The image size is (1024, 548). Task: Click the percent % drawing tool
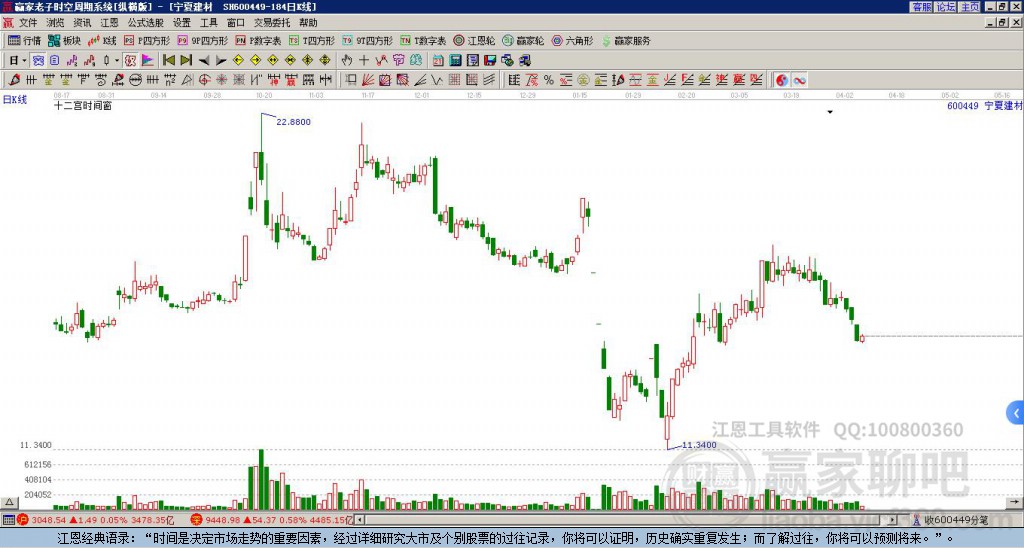pos(548,79)
